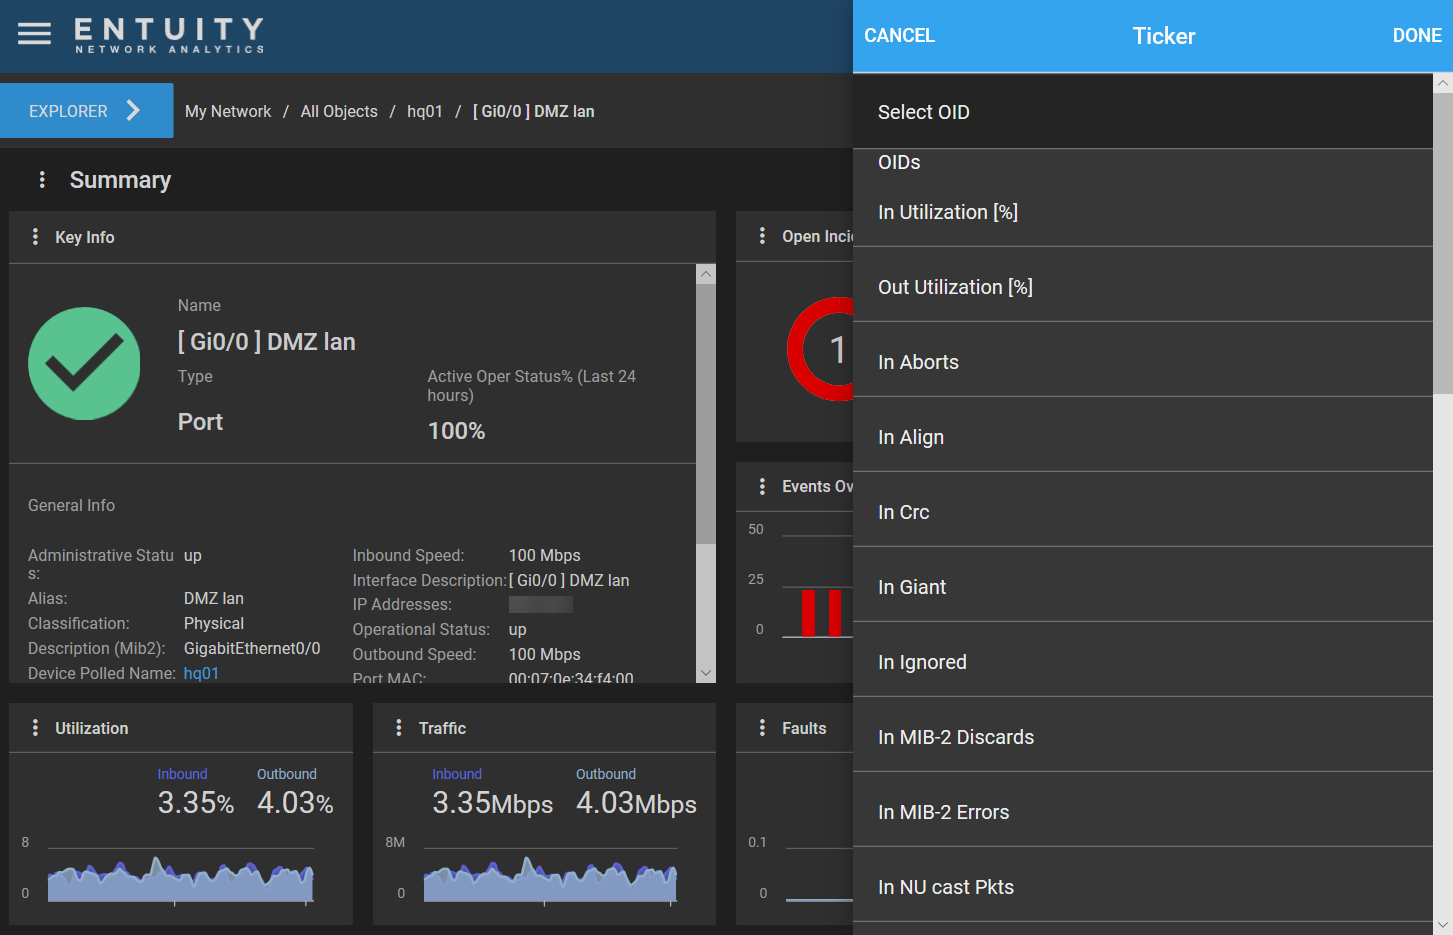Click Done in the Ticker panel
Image resolution: width=1453 pixels, height=935 pixels.
click(1416, 36)
